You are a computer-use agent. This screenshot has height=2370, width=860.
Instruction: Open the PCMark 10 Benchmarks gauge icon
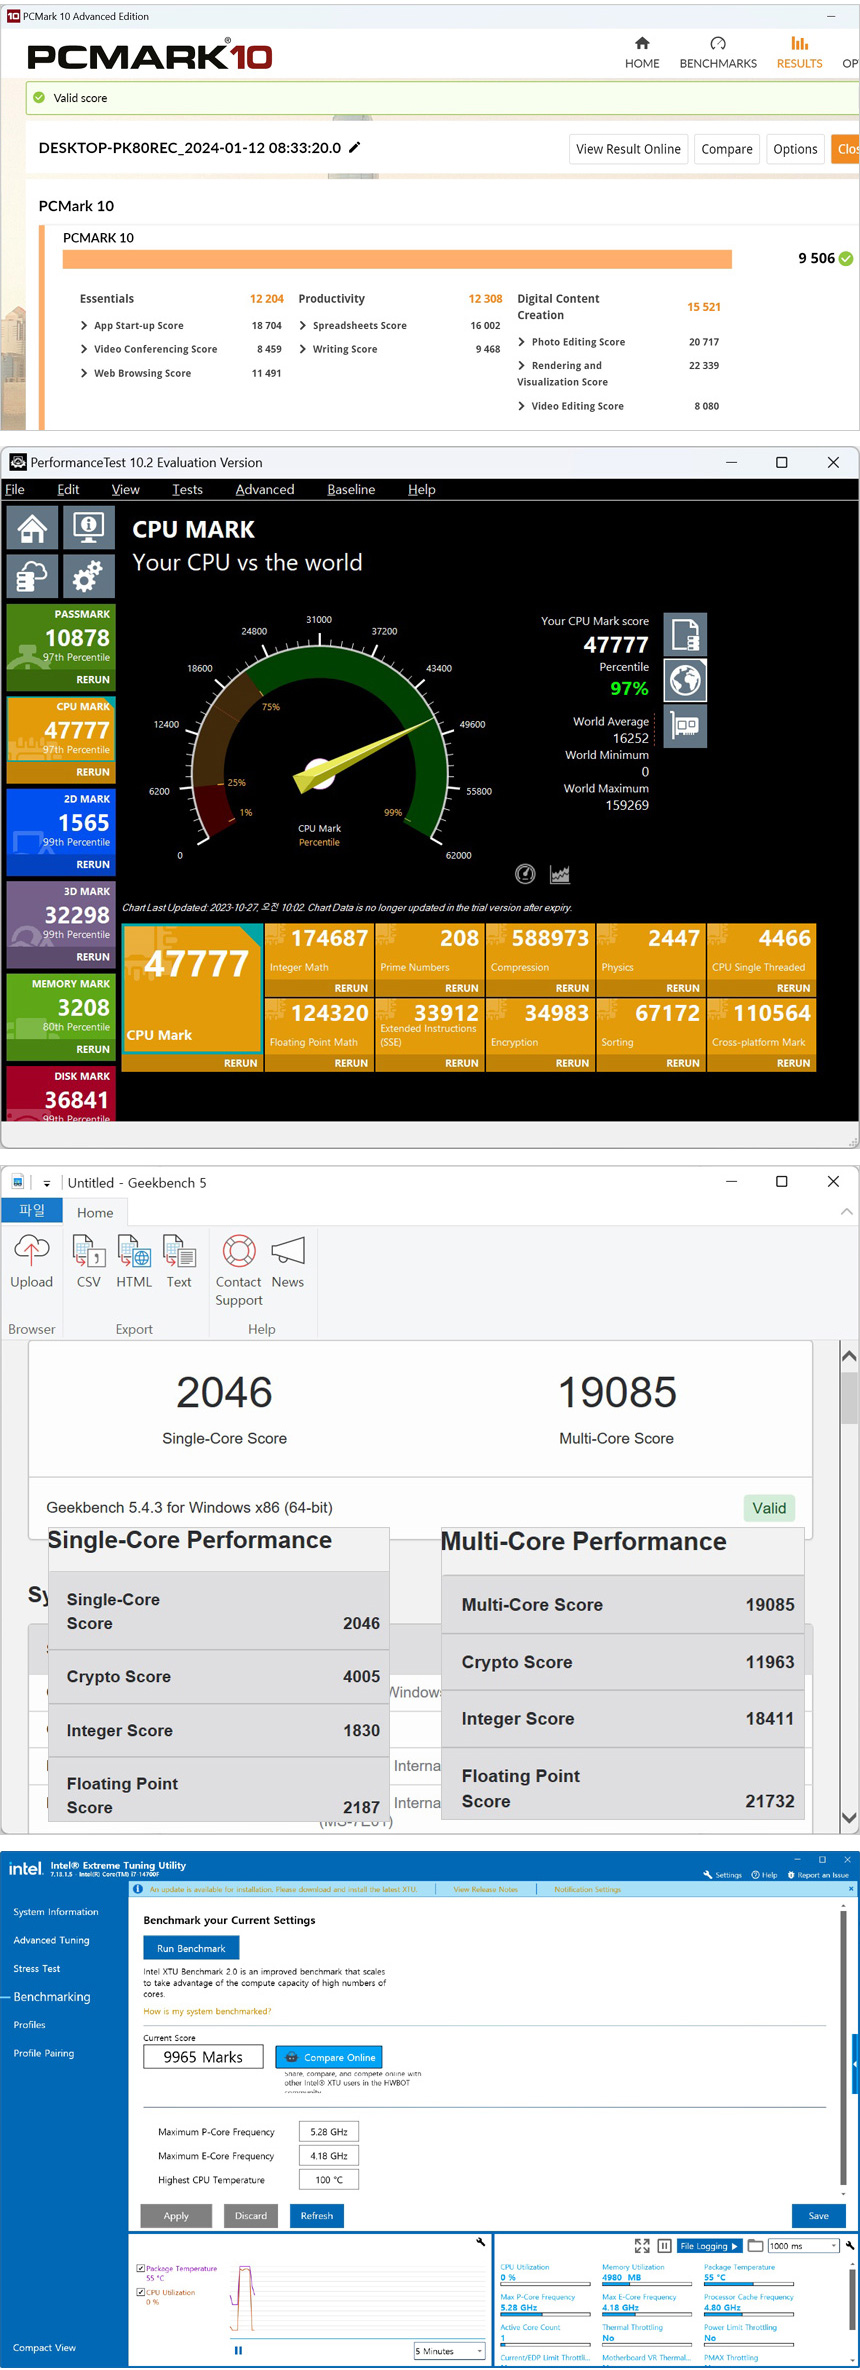(x=718, y=43)
